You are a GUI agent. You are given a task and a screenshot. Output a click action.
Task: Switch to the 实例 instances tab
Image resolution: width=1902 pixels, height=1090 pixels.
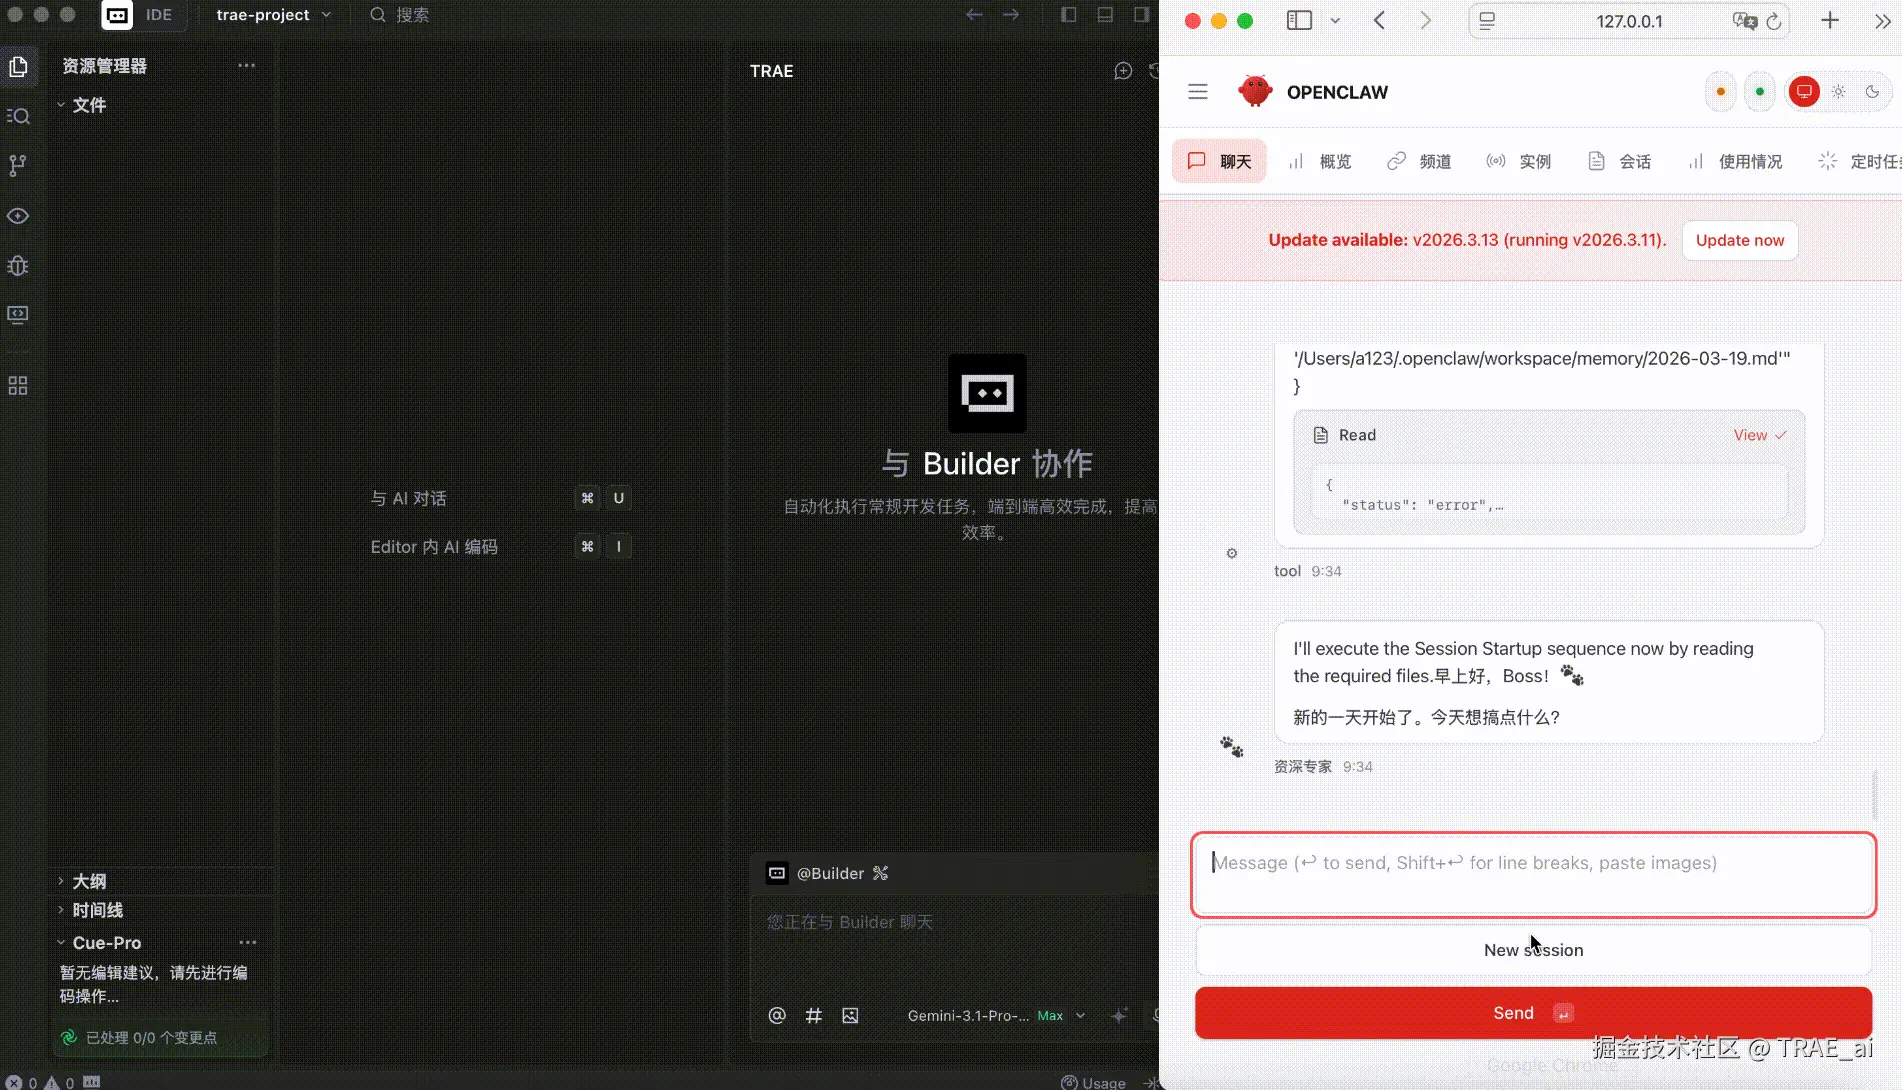pos(1519,161)
